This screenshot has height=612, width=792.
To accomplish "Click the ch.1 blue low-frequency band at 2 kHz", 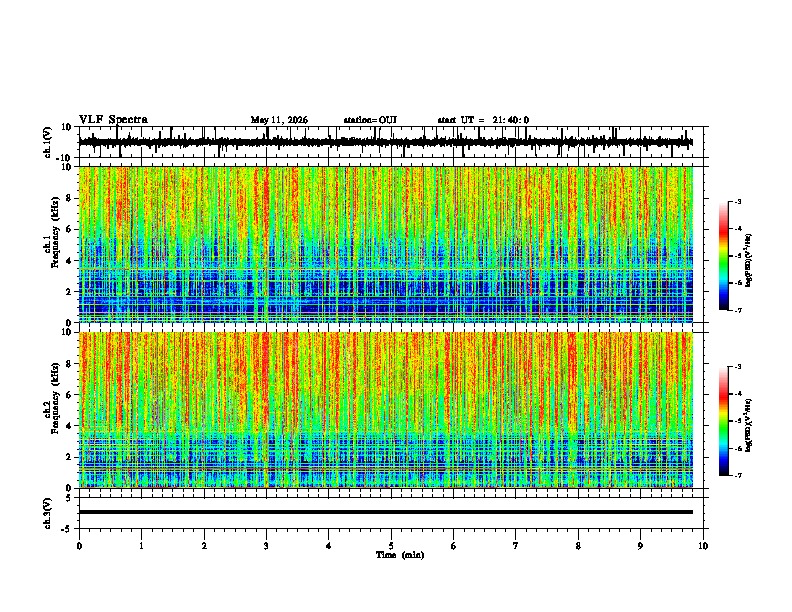I will pos(386,291).
